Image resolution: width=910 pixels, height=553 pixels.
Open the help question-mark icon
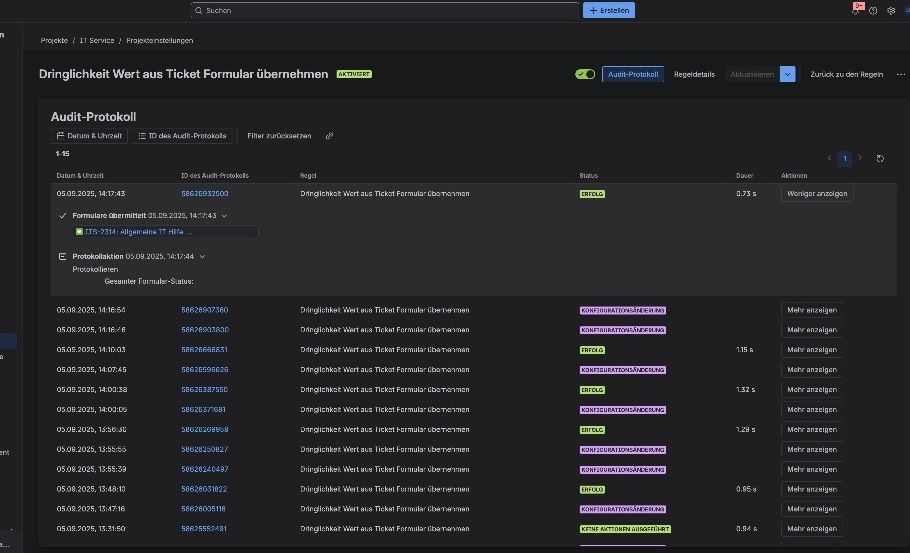[873, 10]
